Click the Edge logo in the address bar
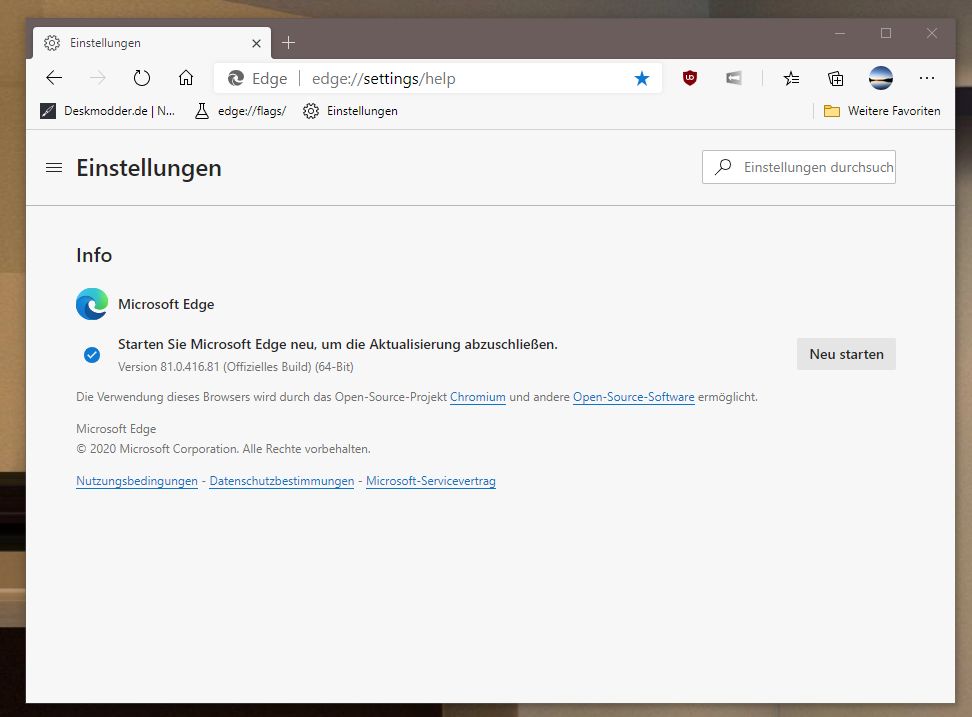The height and width of the screenshot is (717, 972). pos(236,78)
